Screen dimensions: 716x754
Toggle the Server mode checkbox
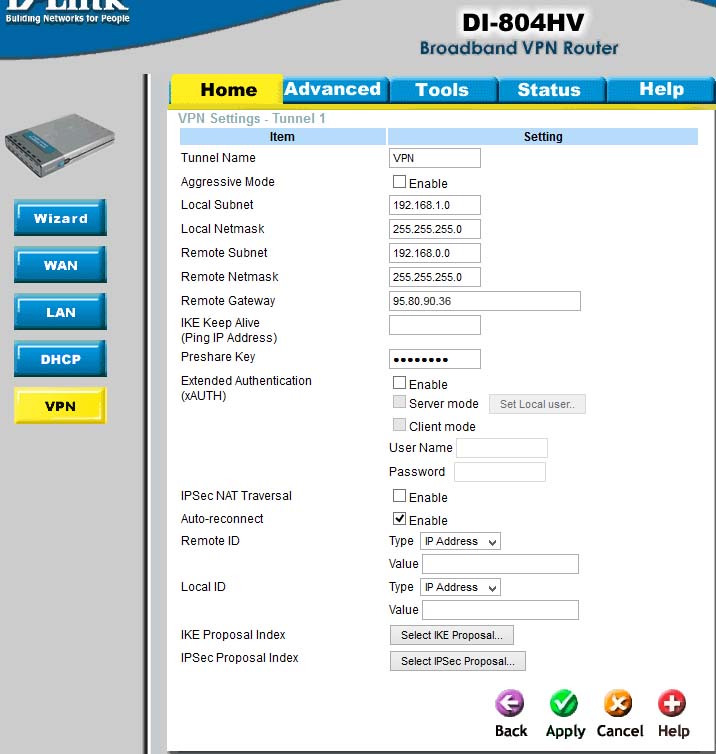point(399,402)
